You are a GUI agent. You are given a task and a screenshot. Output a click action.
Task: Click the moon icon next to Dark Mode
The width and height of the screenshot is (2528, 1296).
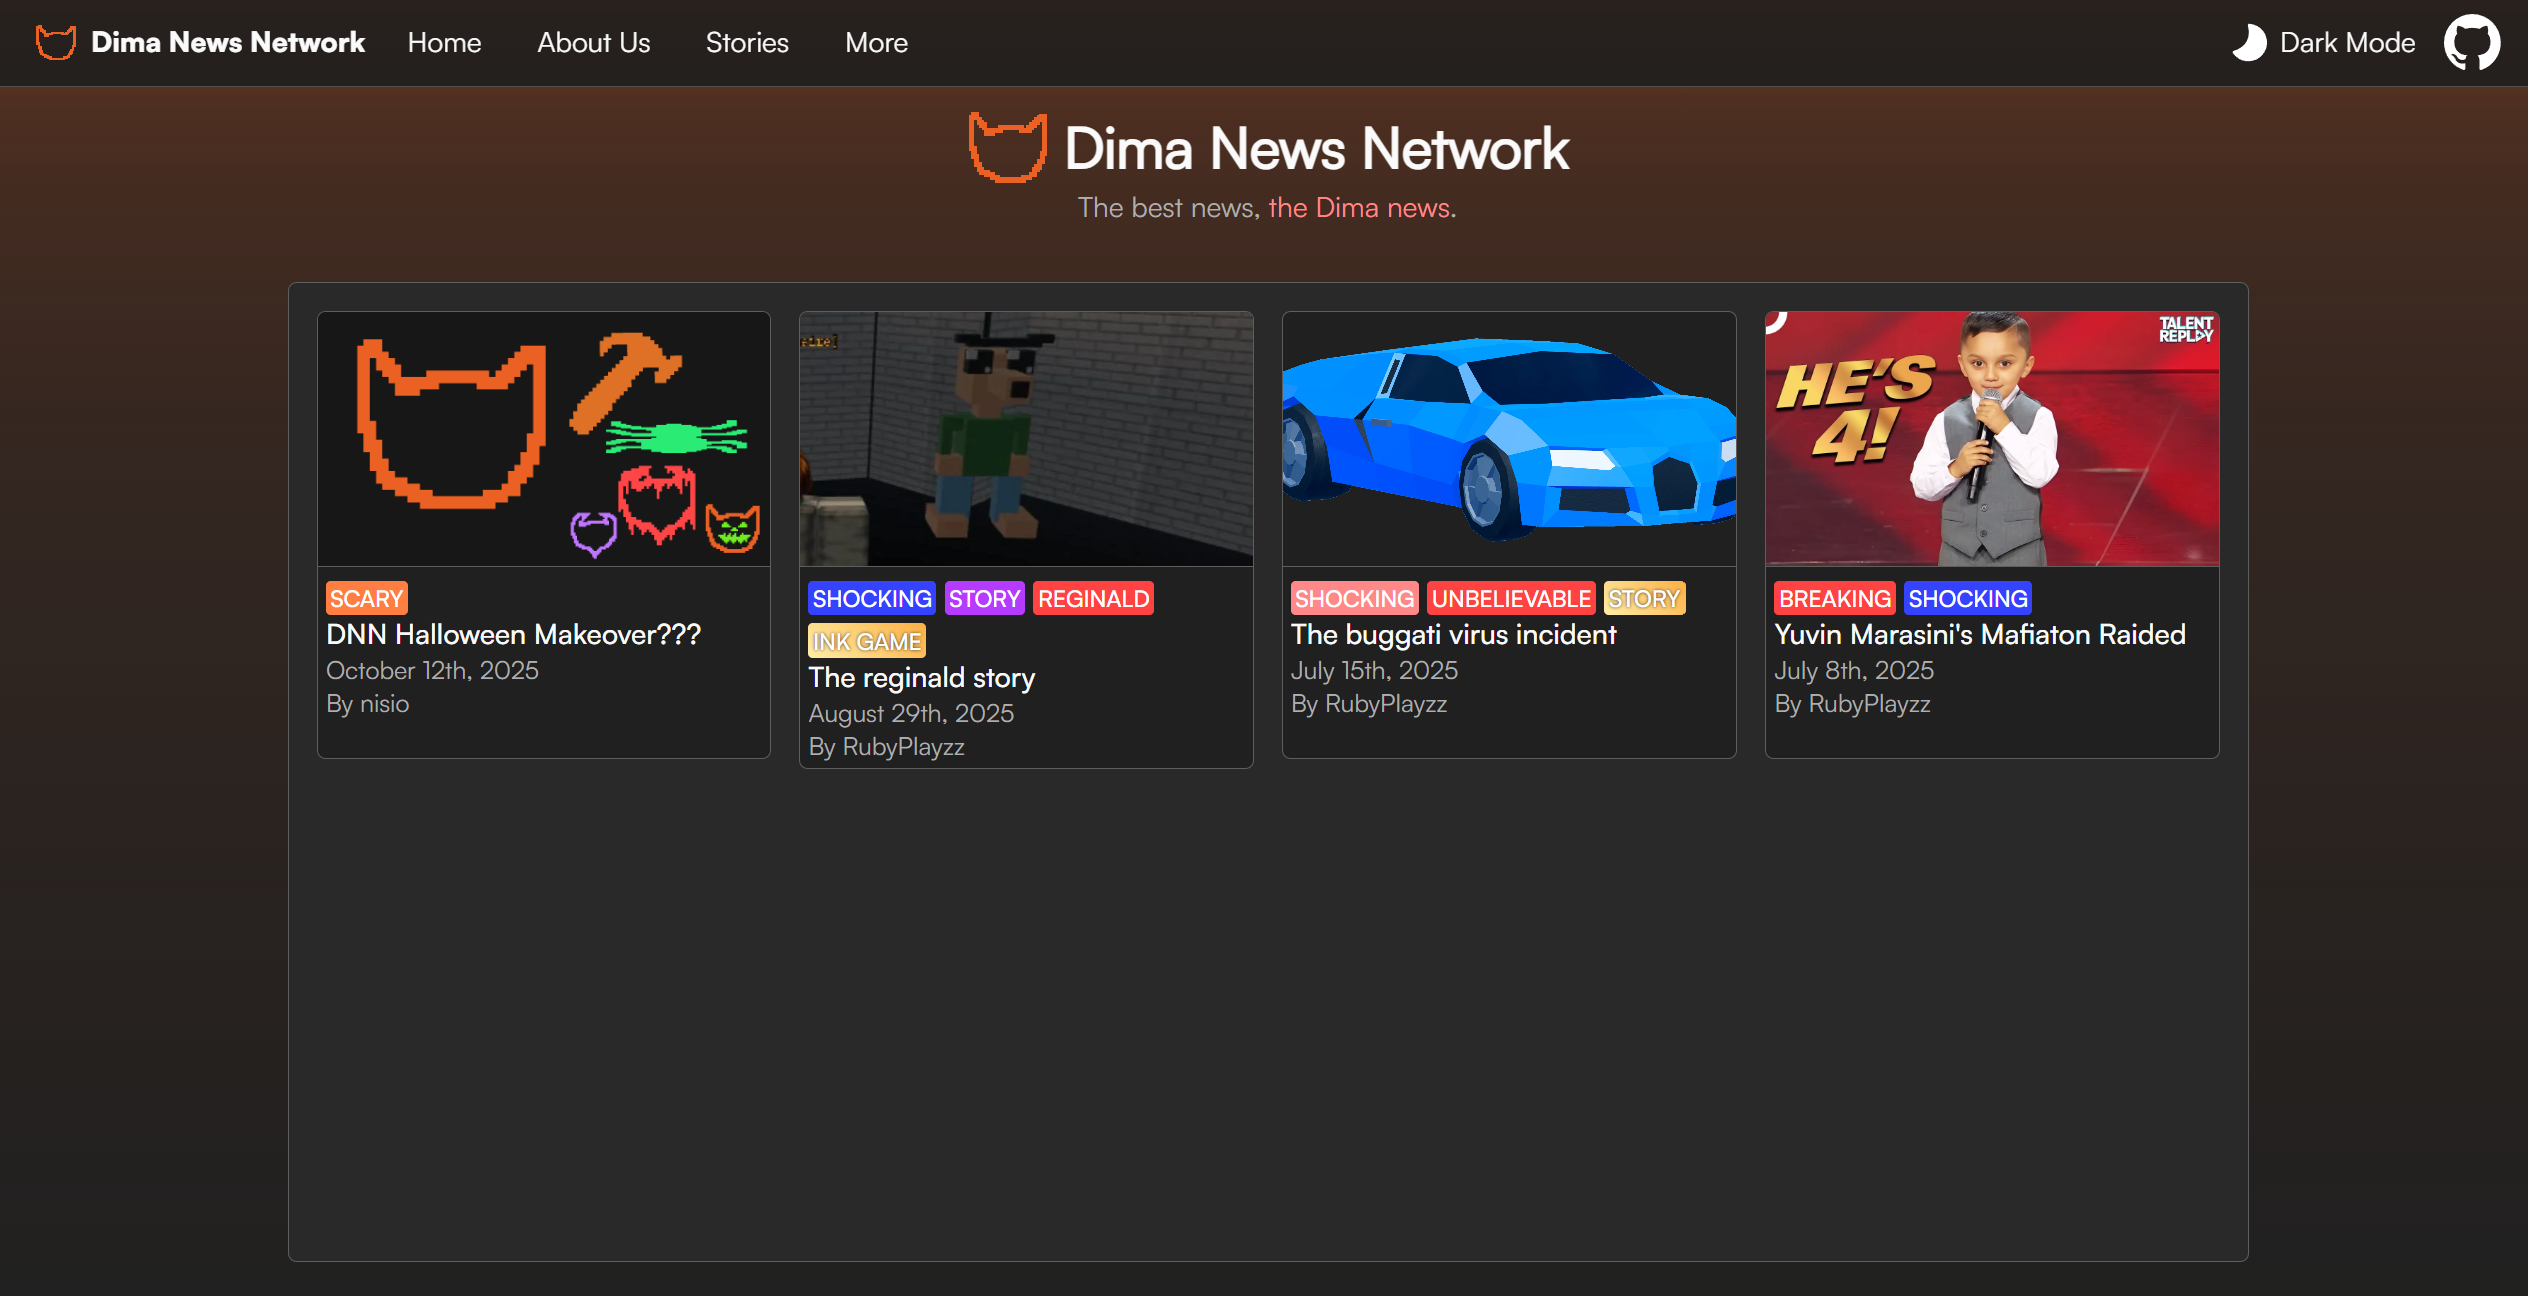tap(2249, 42)
